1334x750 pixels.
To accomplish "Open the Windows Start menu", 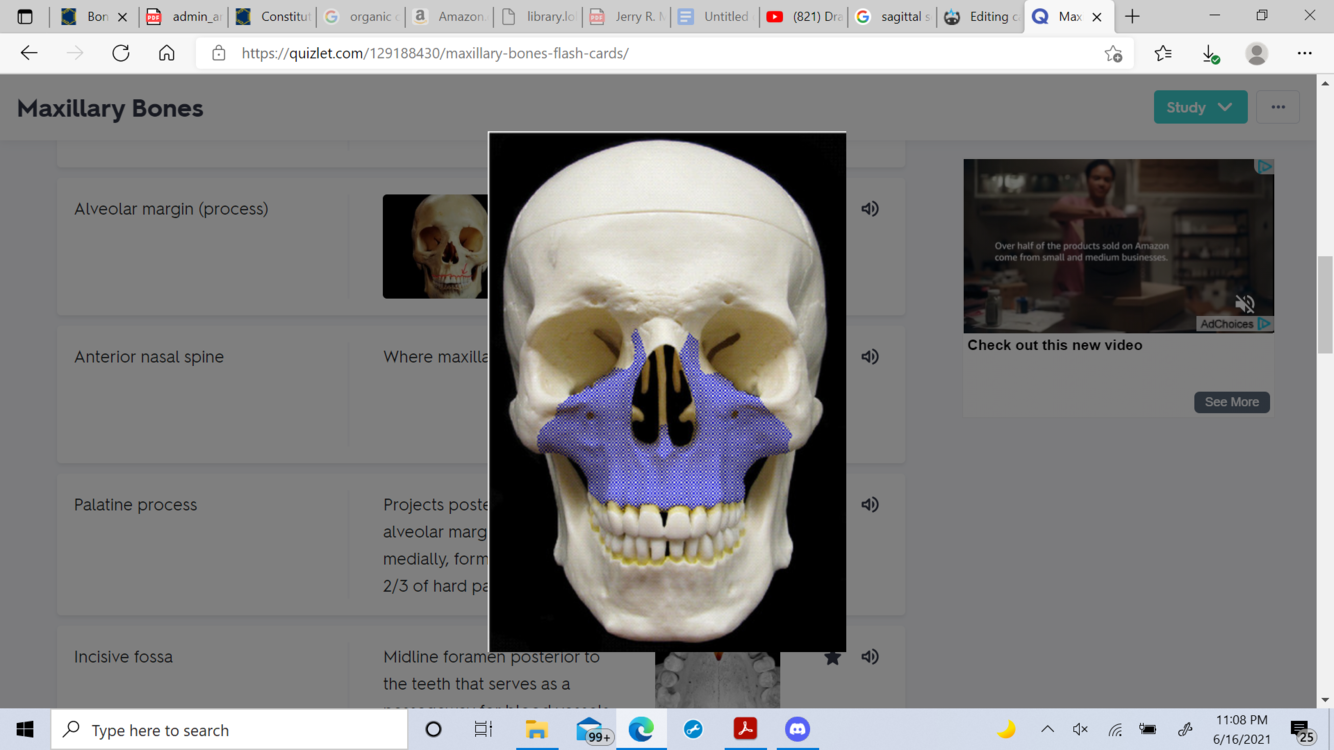I will tap(25, 730).
